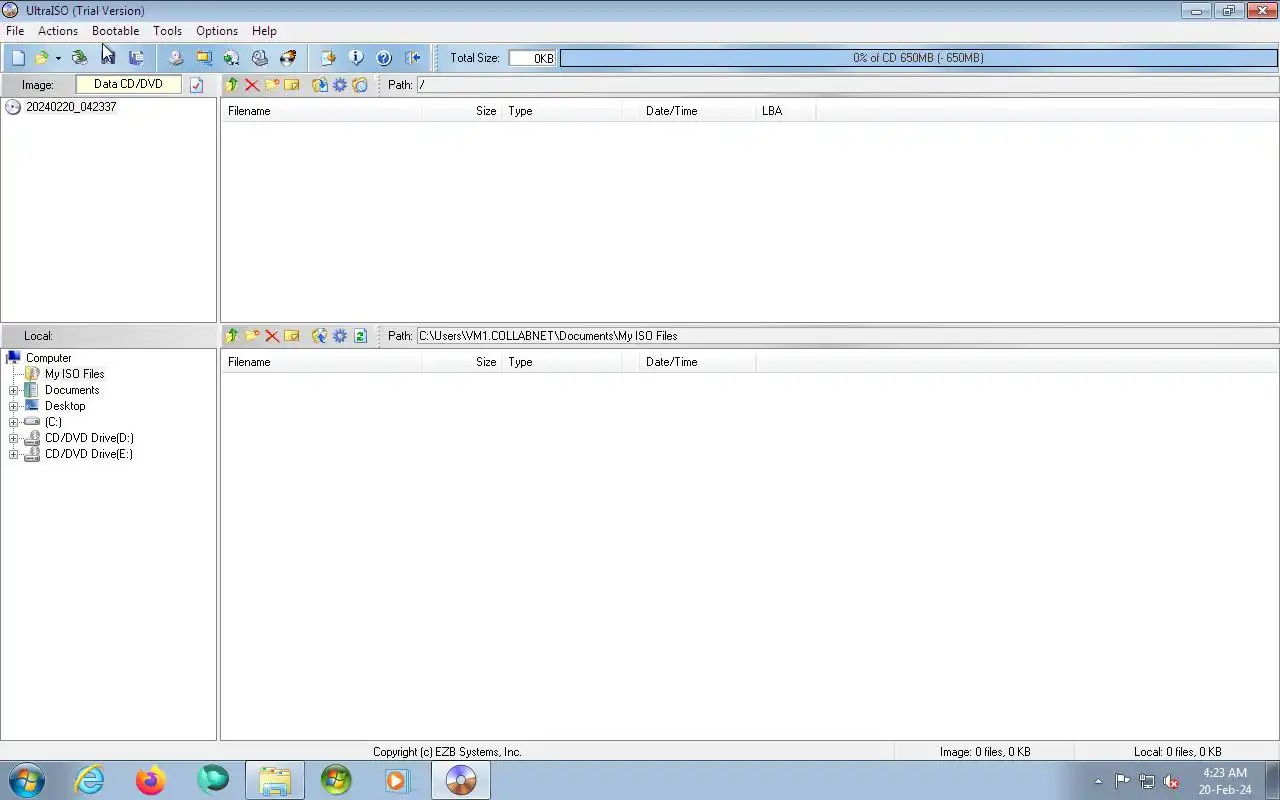Select My ISO Files in Local tree

click(74, 374)
